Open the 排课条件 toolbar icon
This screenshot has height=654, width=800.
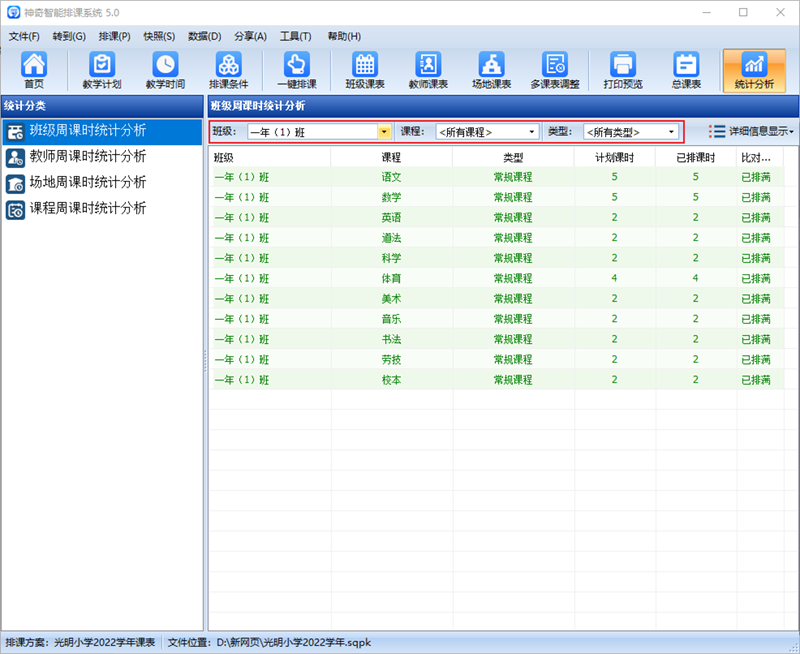click(x=228, y=70)
